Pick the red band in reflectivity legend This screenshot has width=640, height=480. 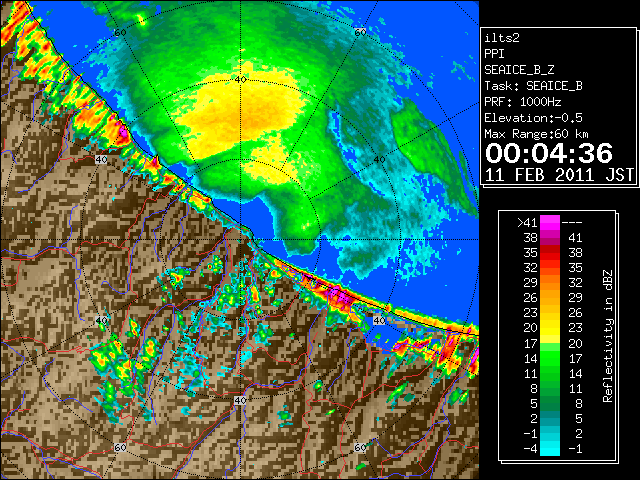pos(550,253)
